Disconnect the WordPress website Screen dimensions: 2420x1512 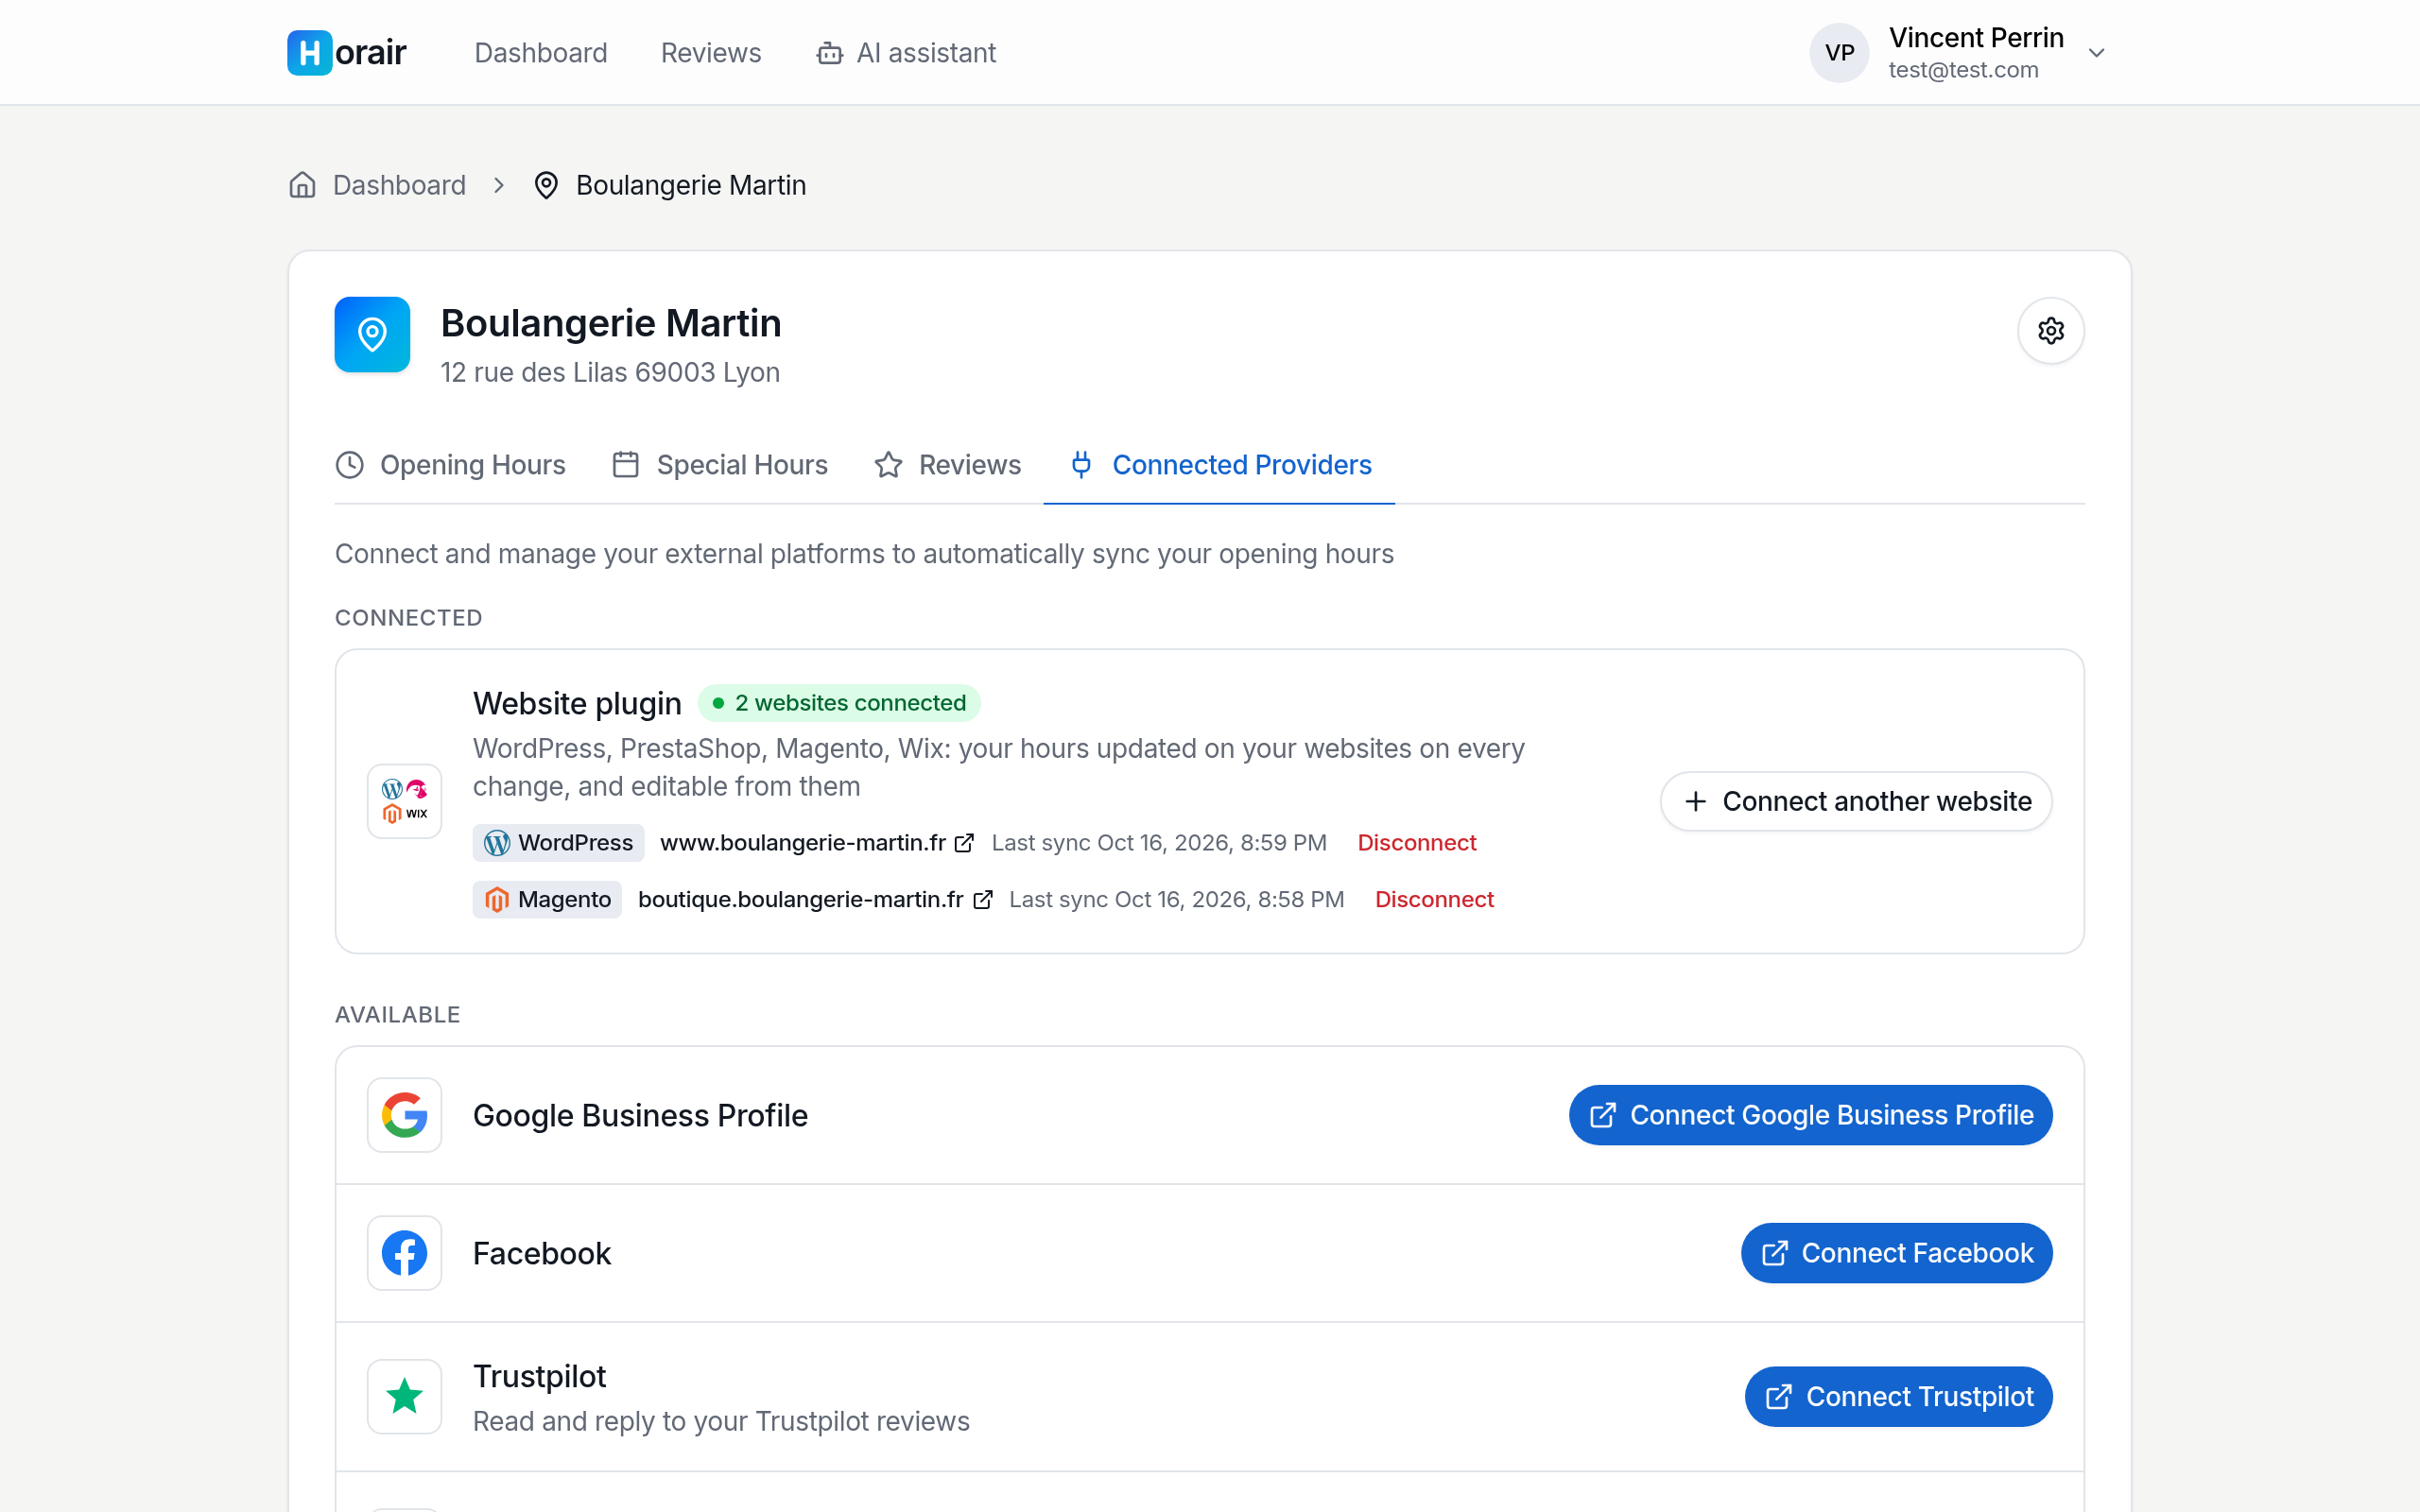point(1416,843)
